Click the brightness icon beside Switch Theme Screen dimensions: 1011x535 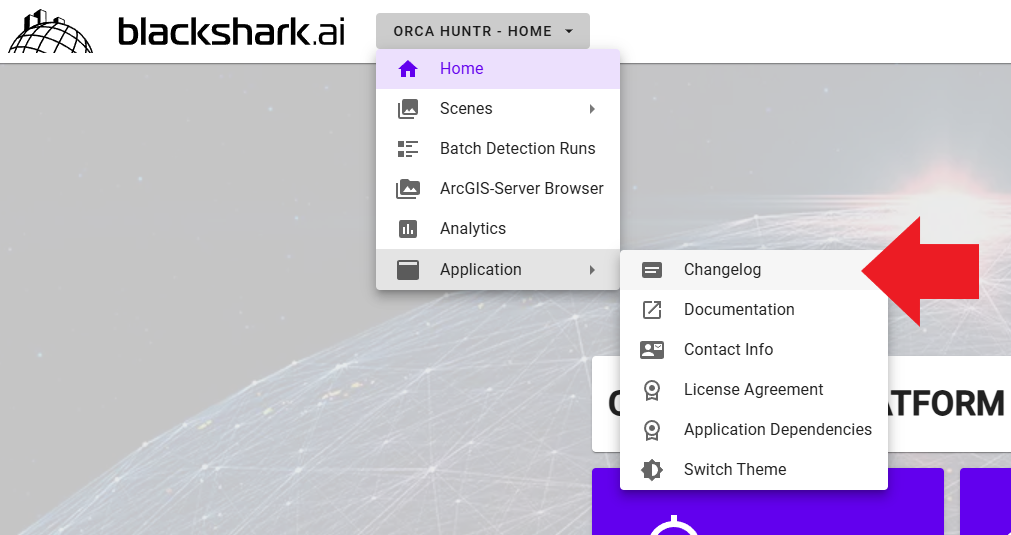pyautogui.click(x=652, y=470)
